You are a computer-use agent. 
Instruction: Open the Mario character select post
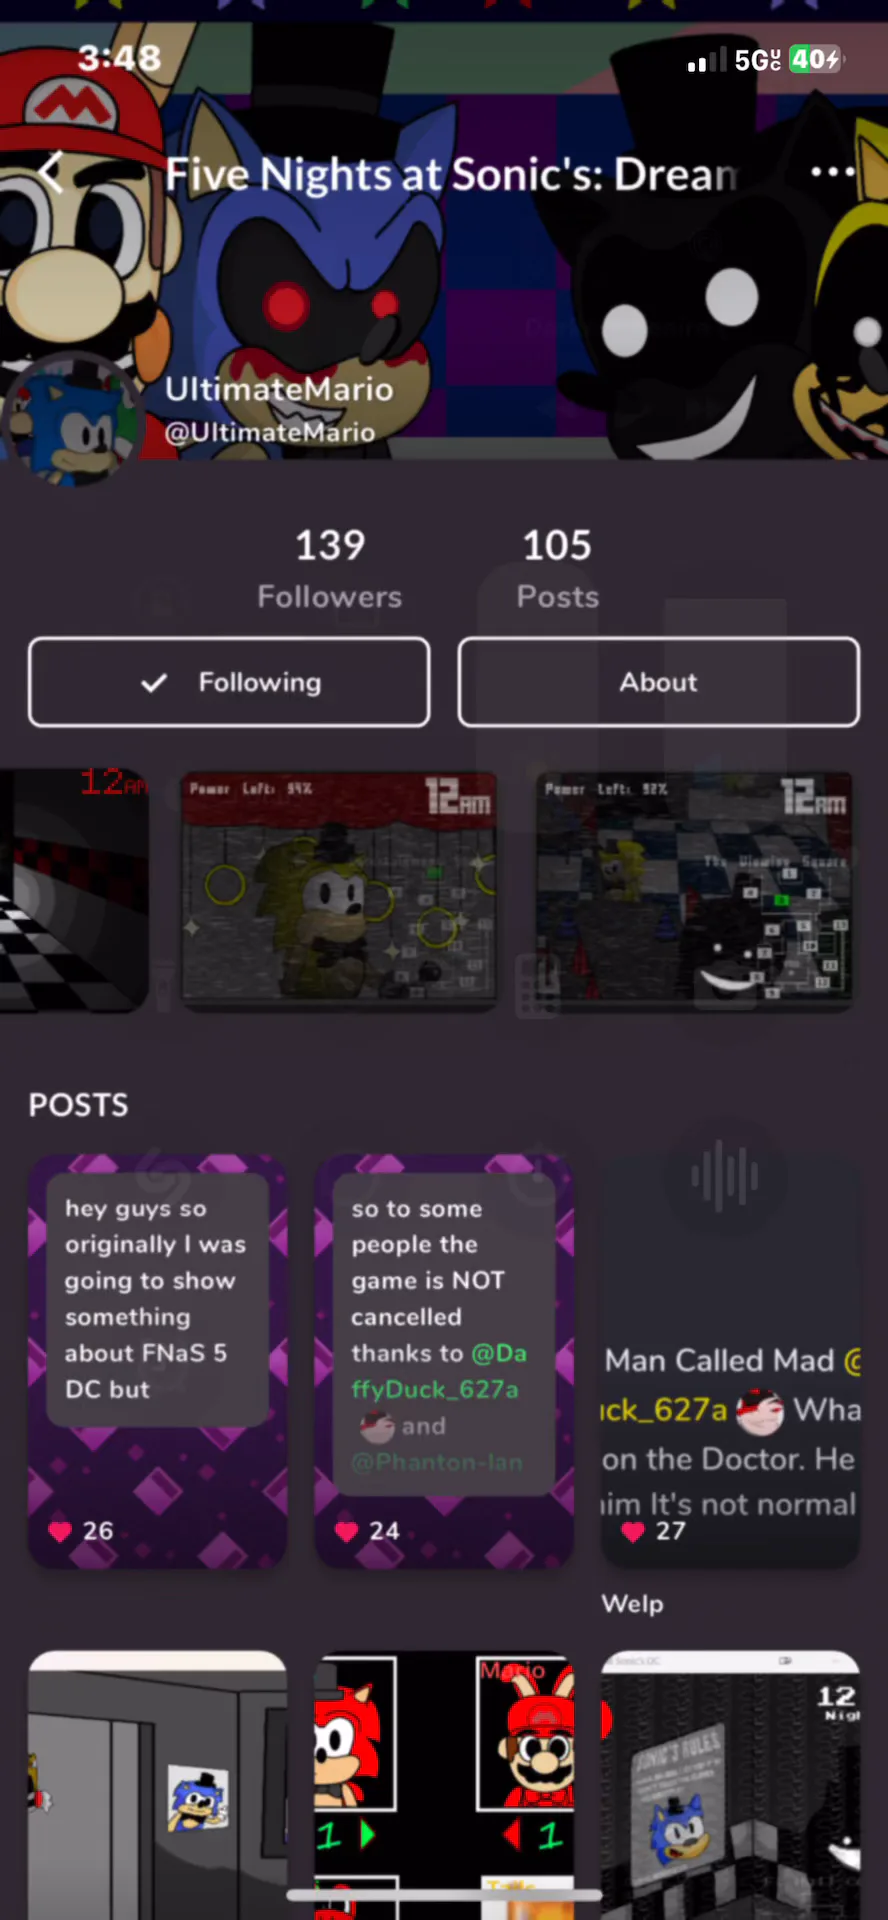pos(444,1785)
